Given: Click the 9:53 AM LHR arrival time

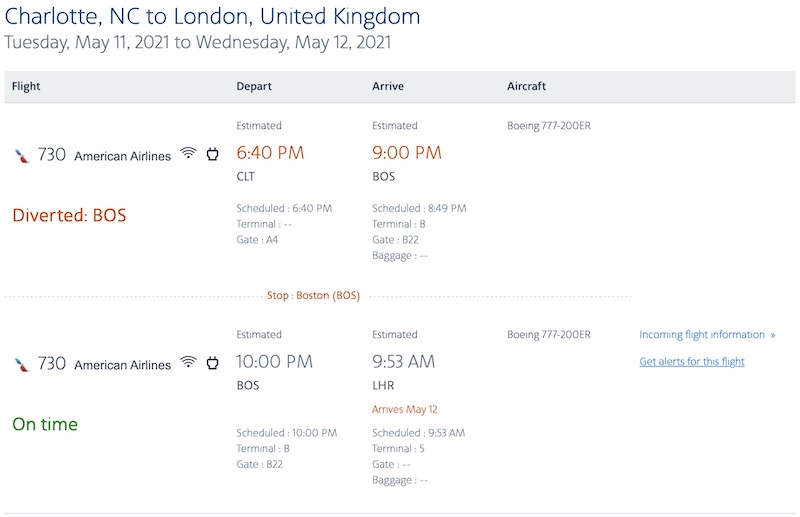Looking at the screenshot, I should pyautogui.click(x=404, y=361).
